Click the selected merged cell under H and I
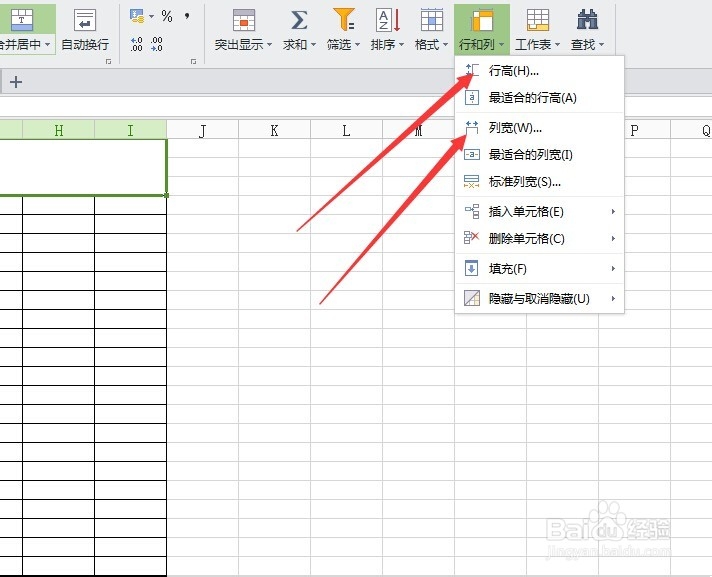Image resolution: width=712 pixels, height=577 pixels. [83, 168]
